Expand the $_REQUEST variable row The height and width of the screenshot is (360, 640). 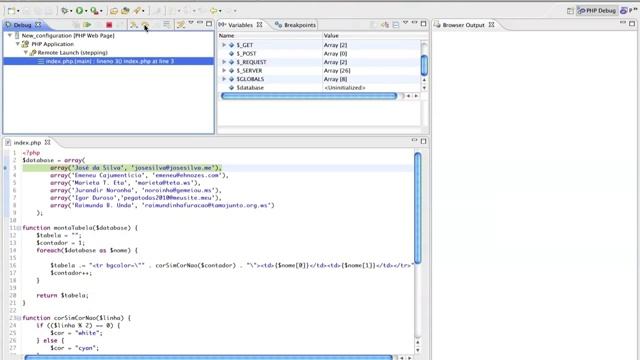[224, 62]
